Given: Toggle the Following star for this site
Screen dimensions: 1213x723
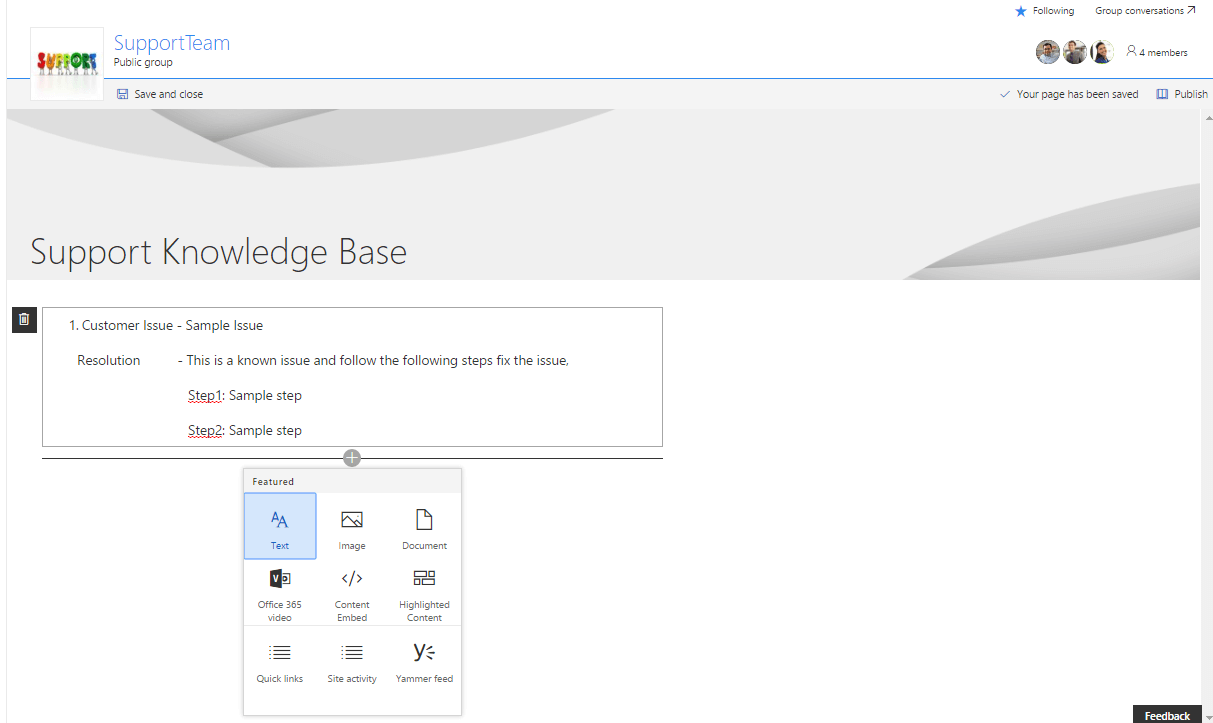Looking at the screenshot, I should (1044, 11).
